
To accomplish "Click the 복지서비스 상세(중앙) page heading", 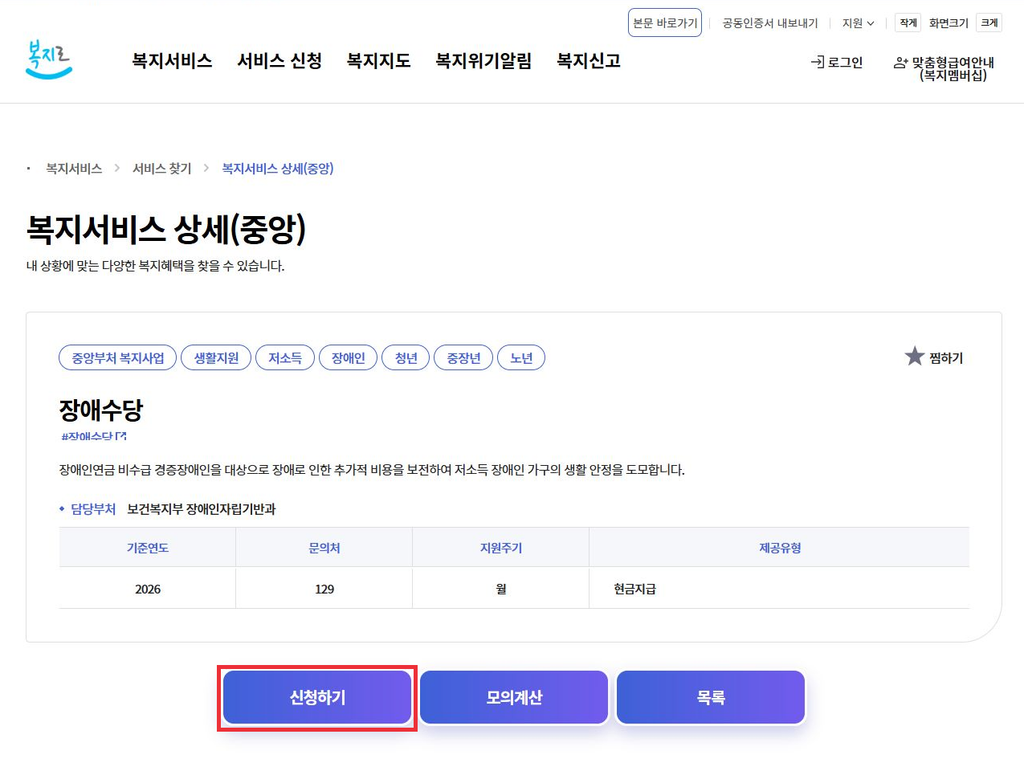I will tap(167, 229).
